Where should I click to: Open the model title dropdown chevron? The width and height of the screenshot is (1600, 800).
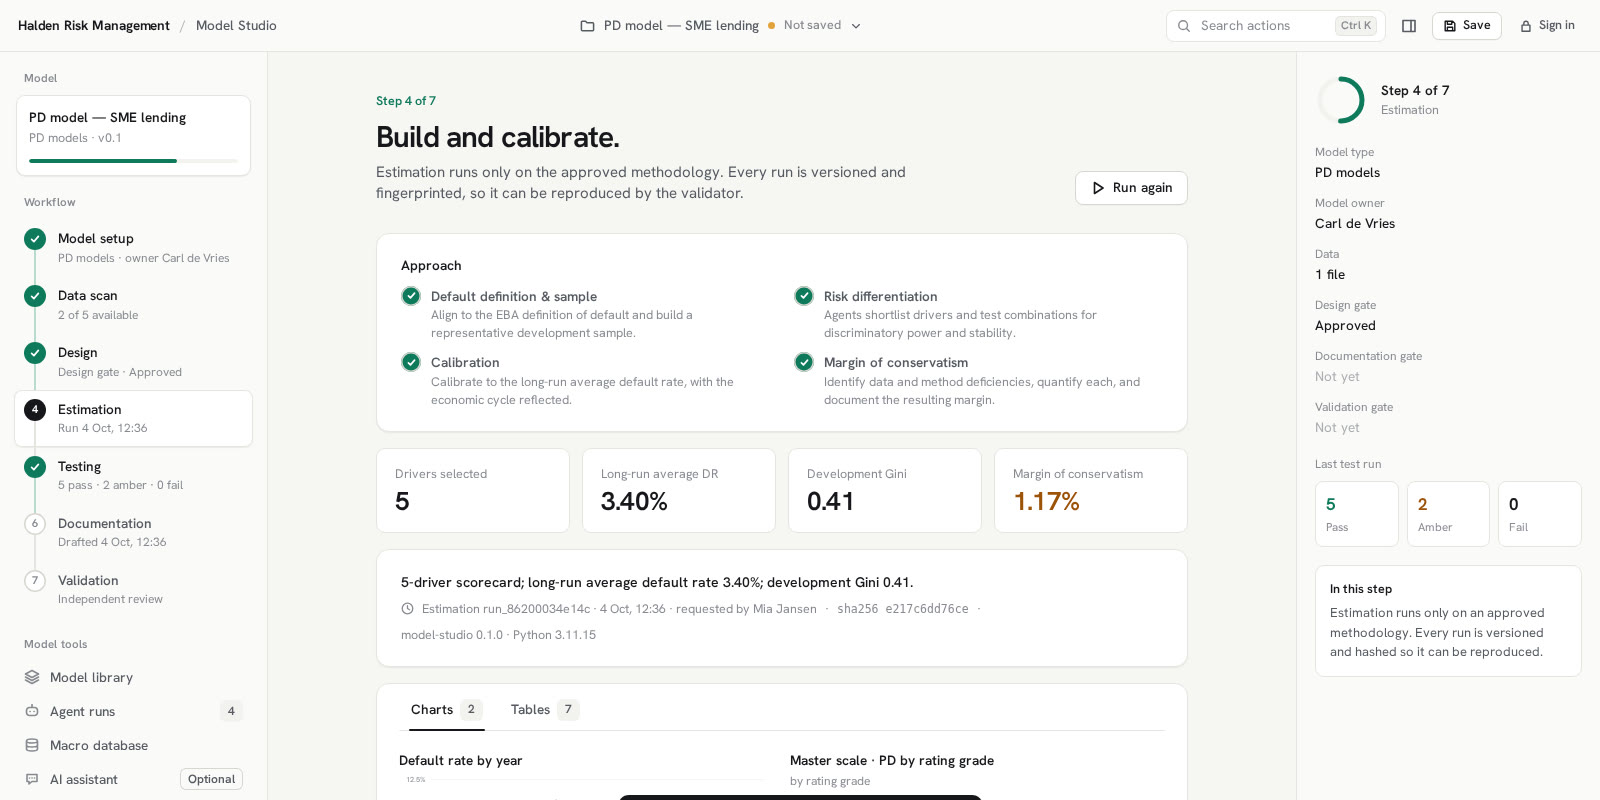pos(856,26)
